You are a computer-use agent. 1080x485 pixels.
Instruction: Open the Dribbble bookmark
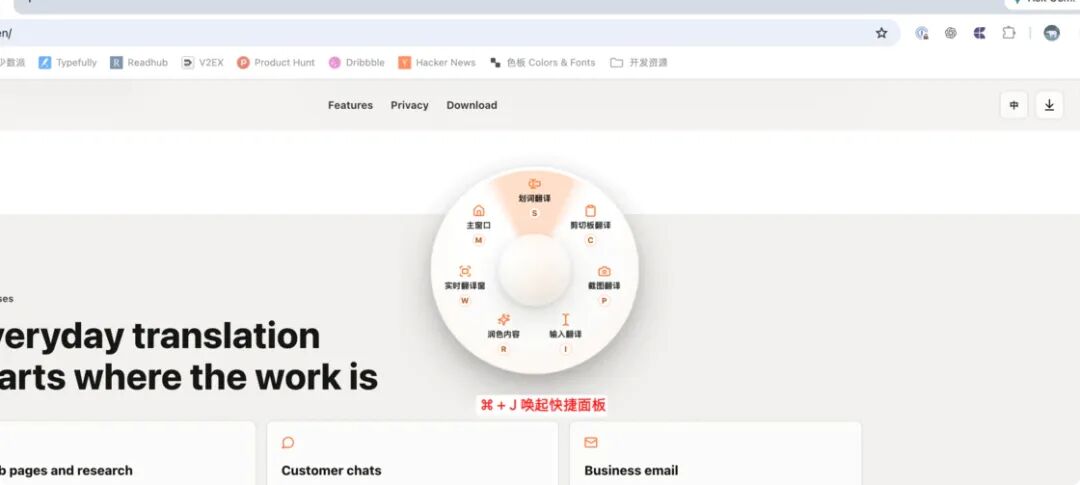[x=356, y=63]
